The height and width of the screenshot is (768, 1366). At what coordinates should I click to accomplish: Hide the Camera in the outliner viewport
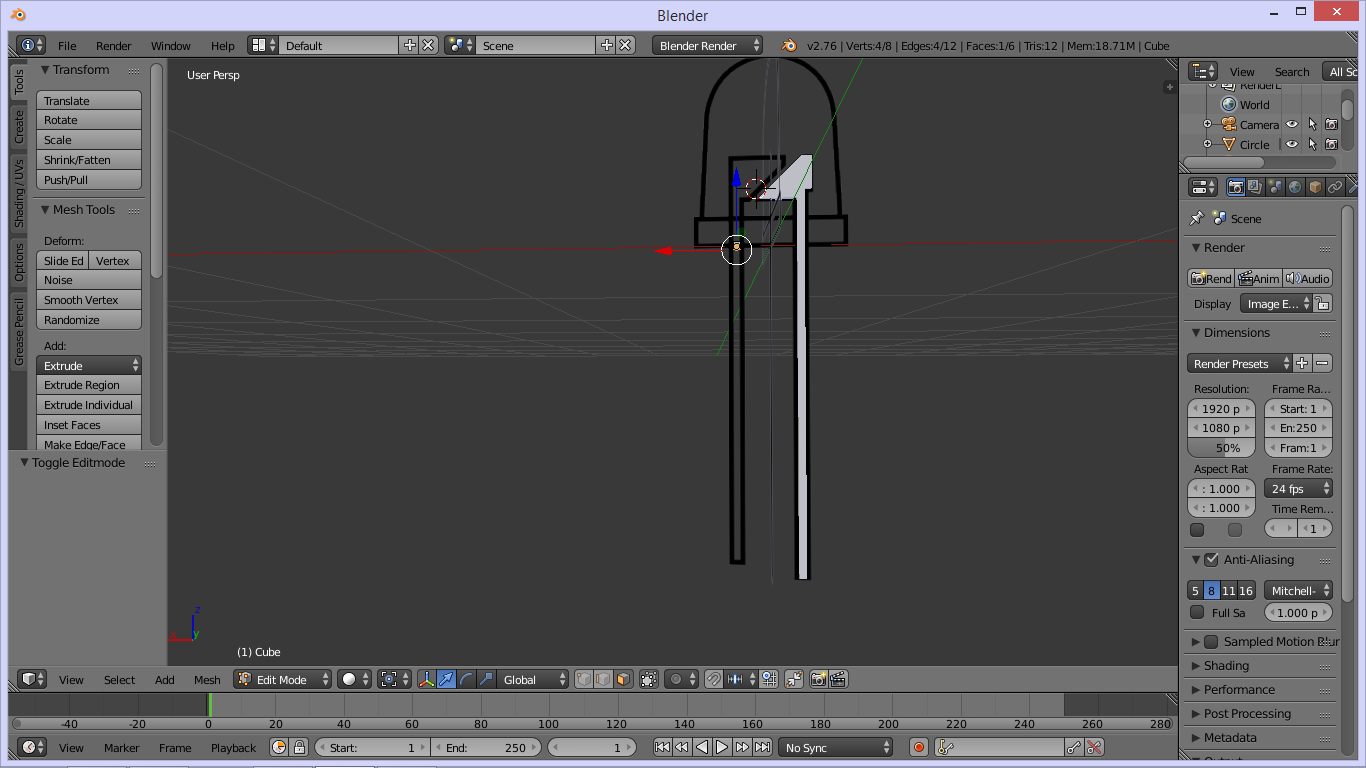point(1292,124)
